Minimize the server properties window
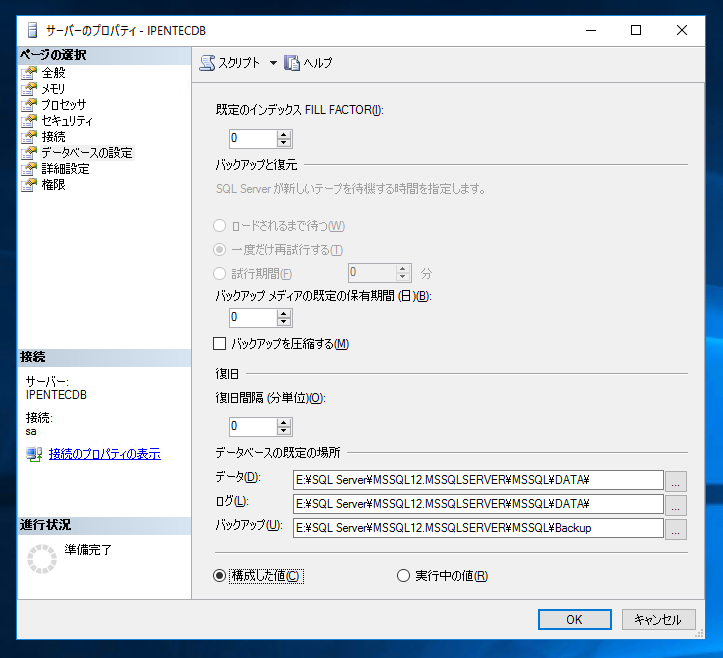Screen dimensions: 723x658 click(x=591, y=30)
